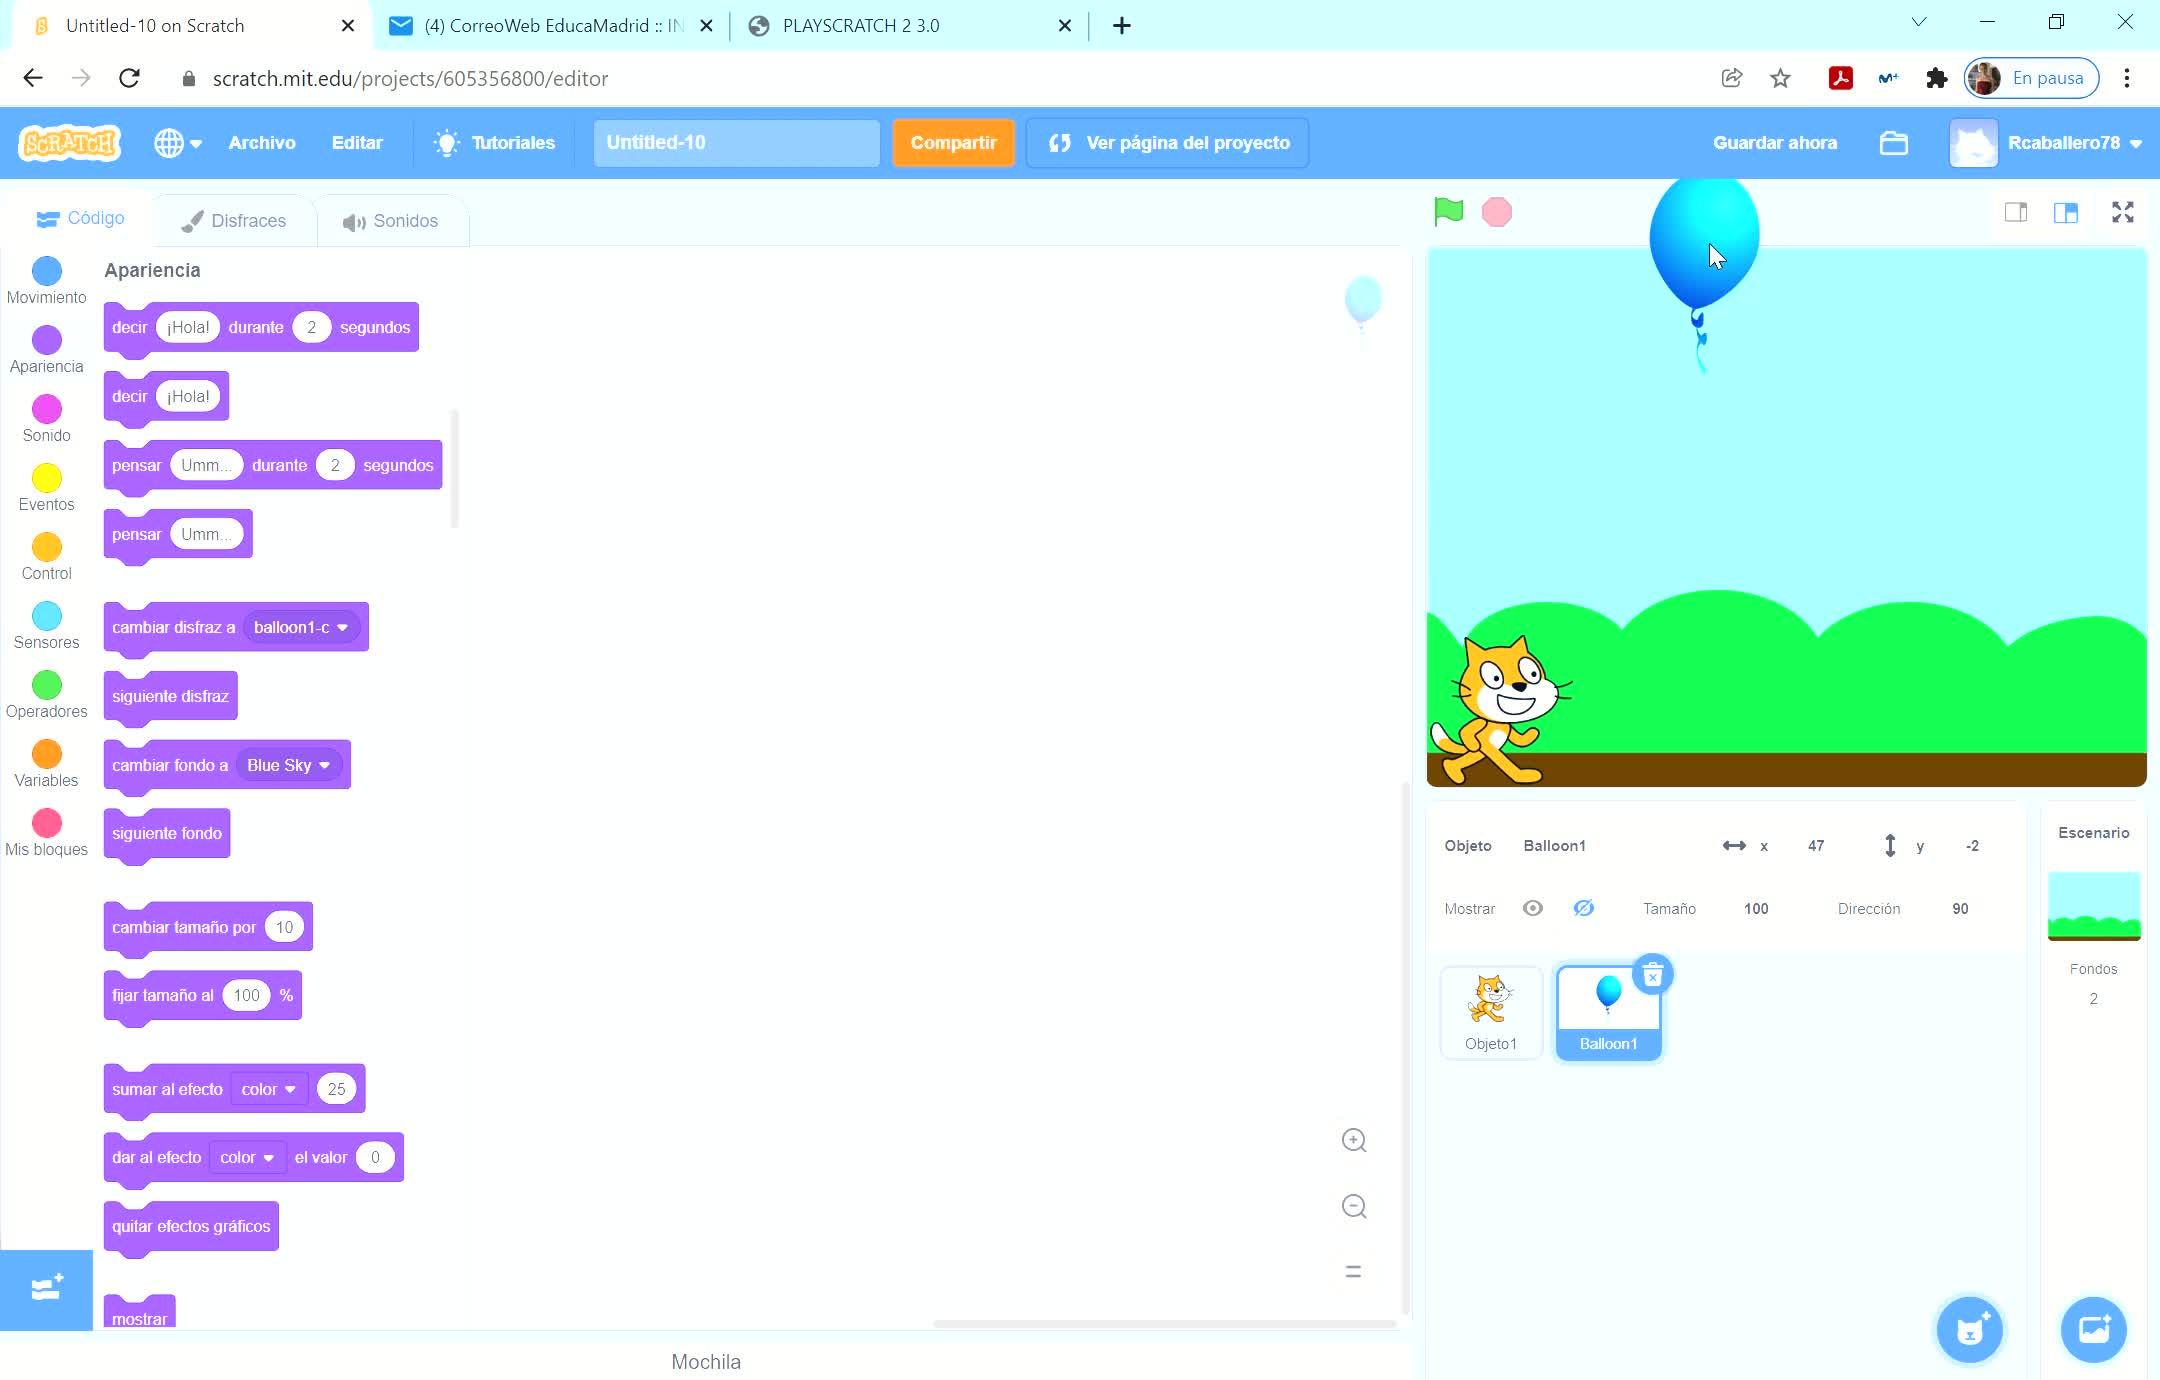Show the sprite using eye icon

coord(1532,908)
